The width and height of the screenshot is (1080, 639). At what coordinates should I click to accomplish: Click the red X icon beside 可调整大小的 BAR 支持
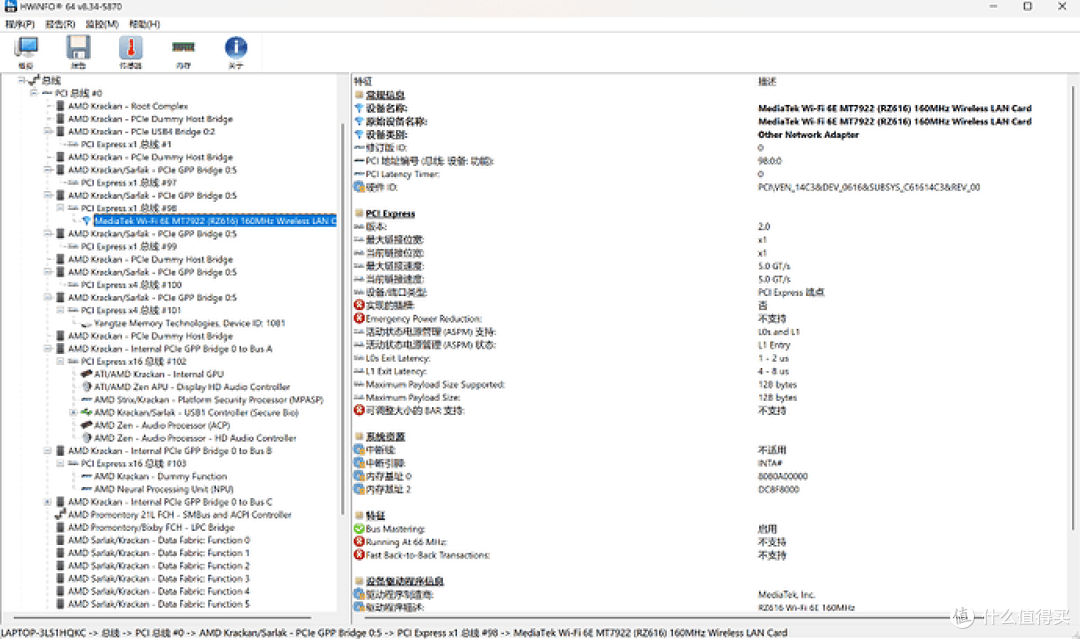(x=359, y=410)
